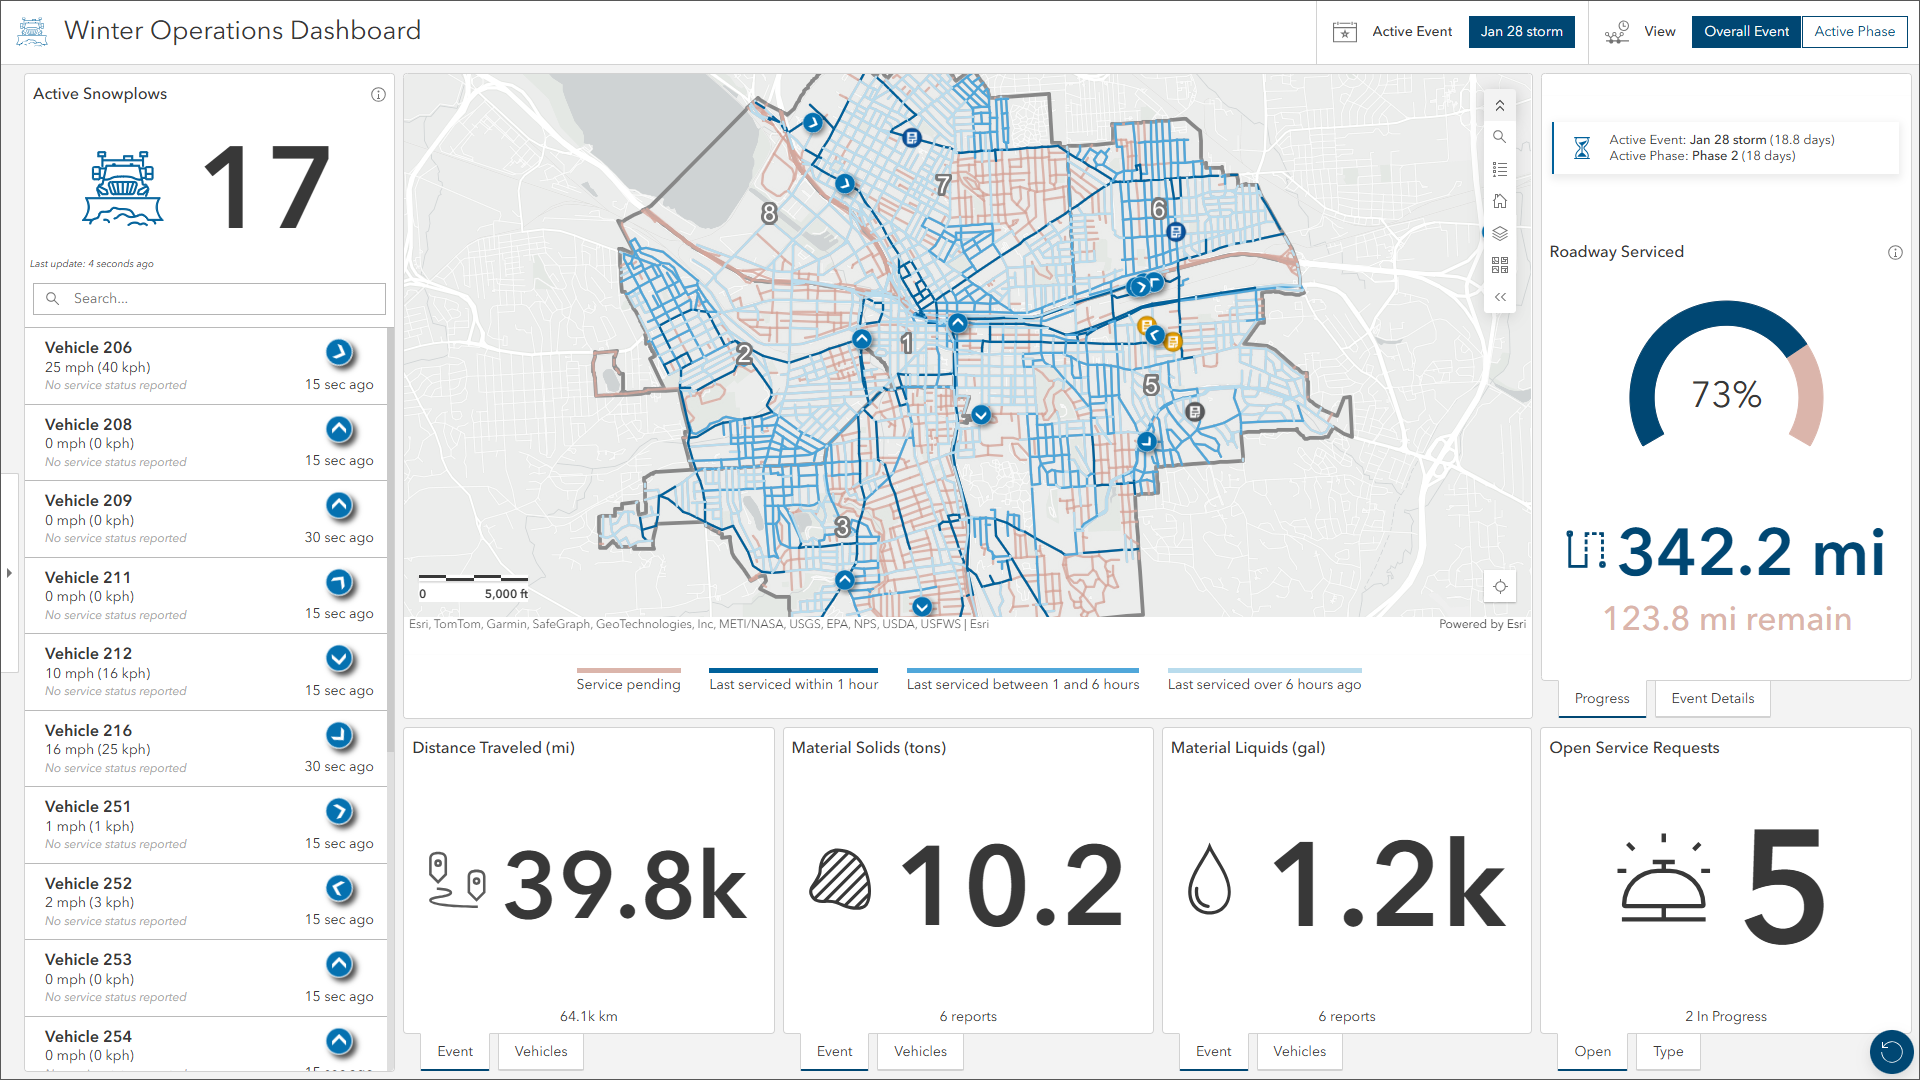Click the Service pending legend swatch
The width and height of the screenshot is (1920, 1080).
click(628, 670)
